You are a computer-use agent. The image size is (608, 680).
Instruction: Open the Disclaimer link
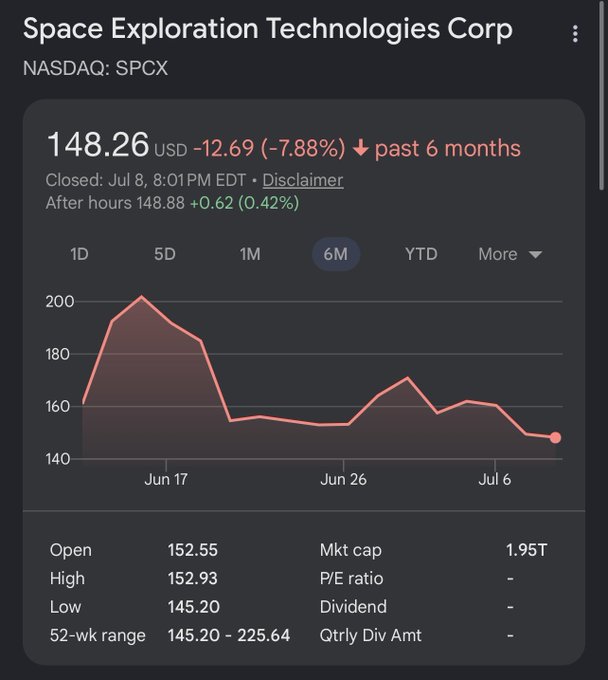[303, 180]
